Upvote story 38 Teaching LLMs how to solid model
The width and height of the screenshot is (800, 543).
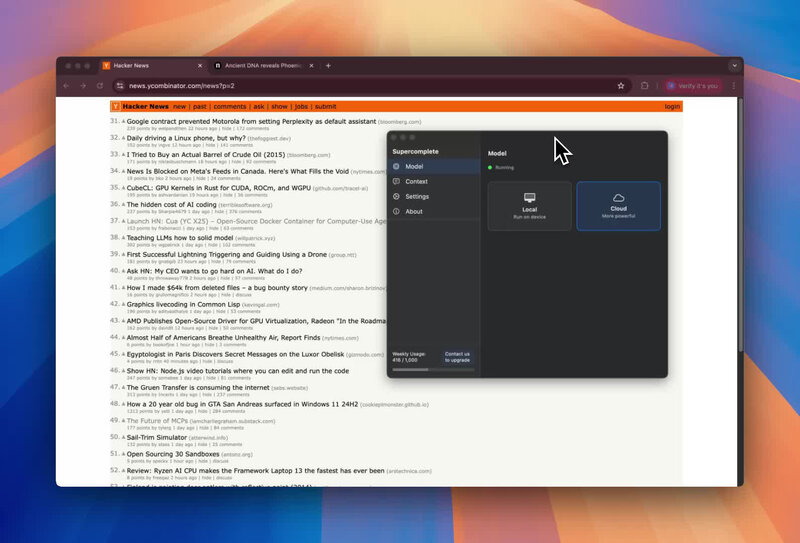click(123, 238)
